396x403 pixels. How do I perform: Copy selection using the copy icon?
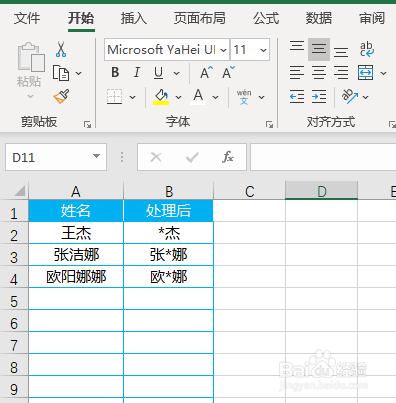(x=61, y=73)
